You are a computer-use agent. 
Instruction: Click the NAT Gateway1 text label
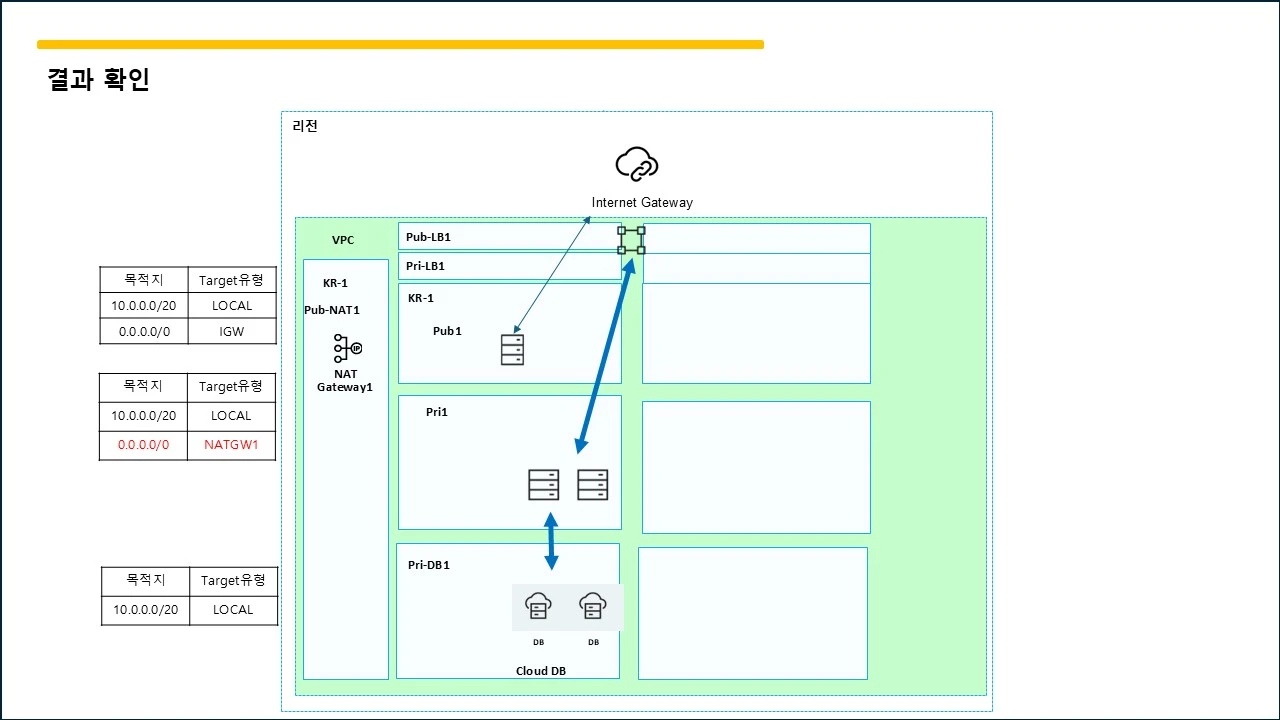345,380
